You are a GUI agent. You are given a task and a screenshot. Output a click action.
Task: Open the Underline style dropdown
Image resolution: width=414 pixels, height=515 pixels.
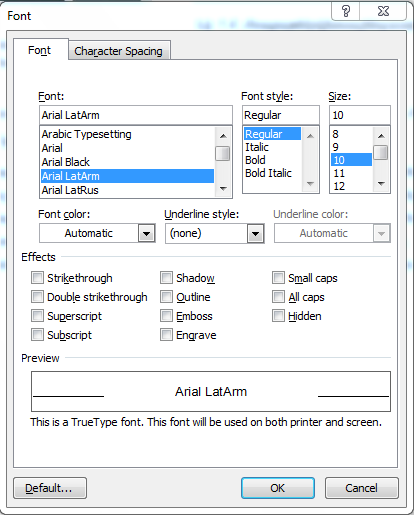[256, 233]
